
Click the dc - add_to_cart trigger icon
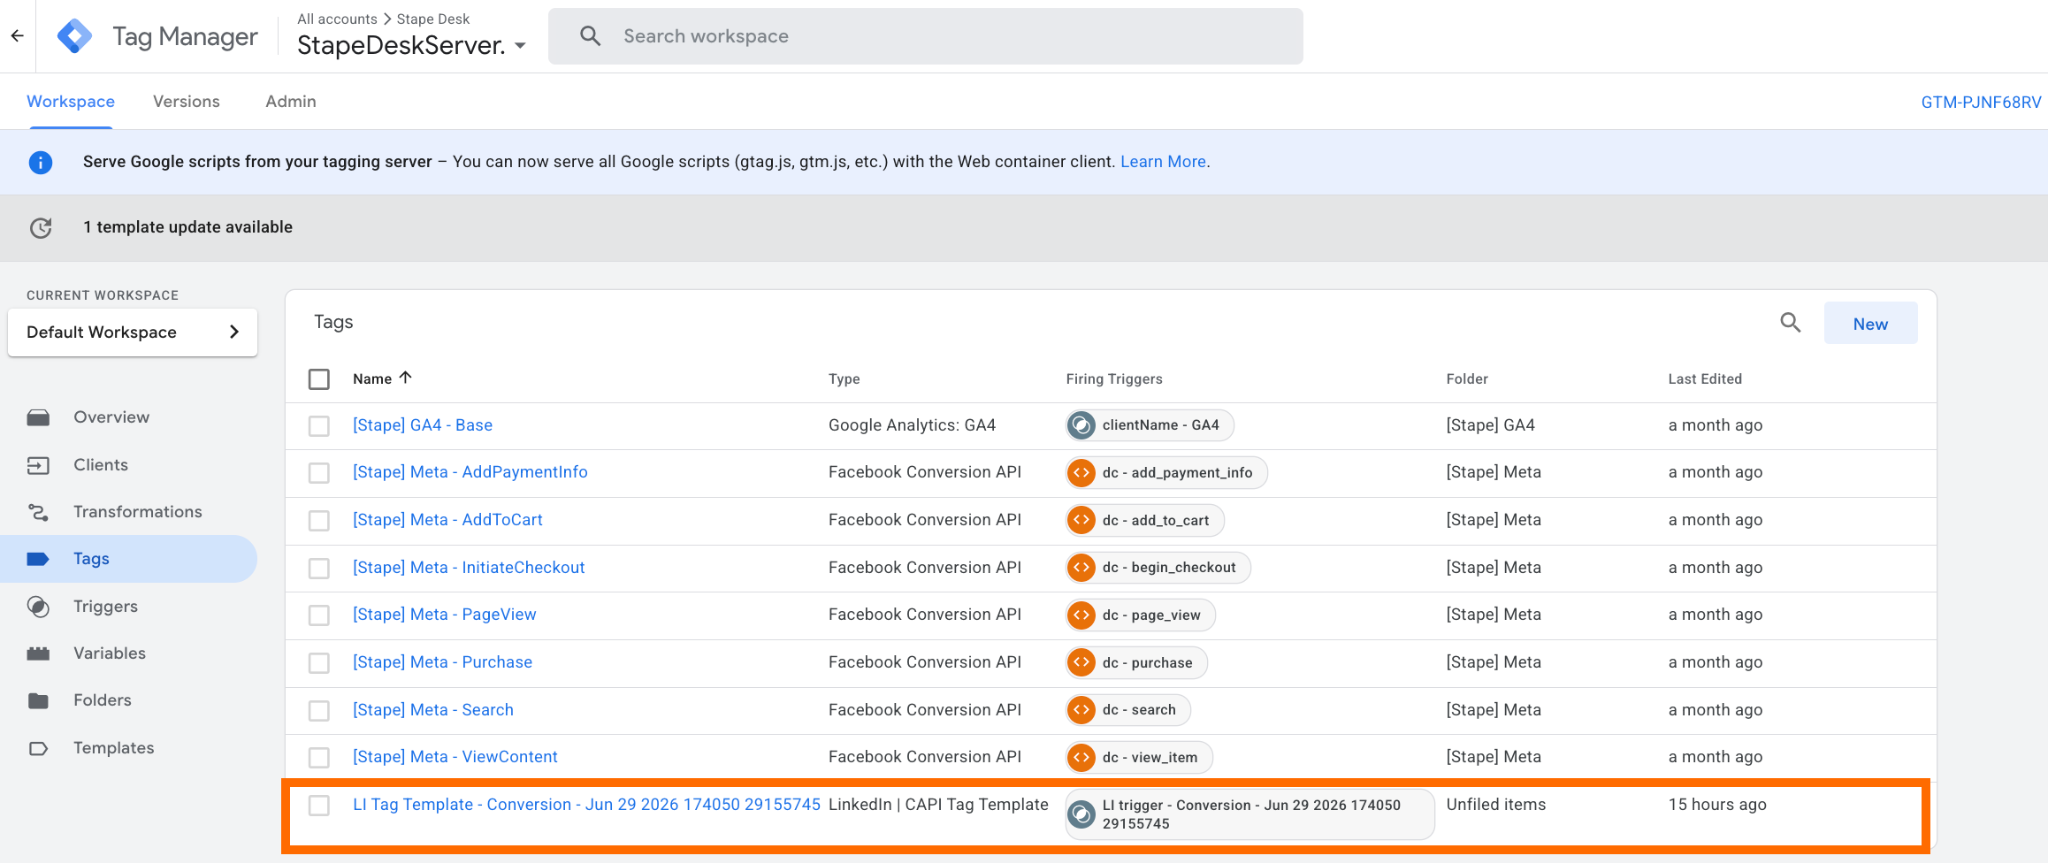(x=1081, y=520)
